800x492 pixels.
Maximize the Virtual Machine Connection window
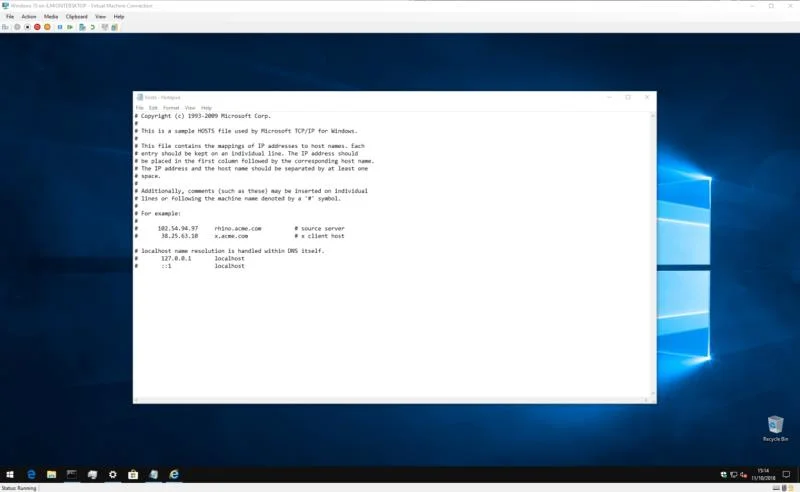tap(771, 6)
